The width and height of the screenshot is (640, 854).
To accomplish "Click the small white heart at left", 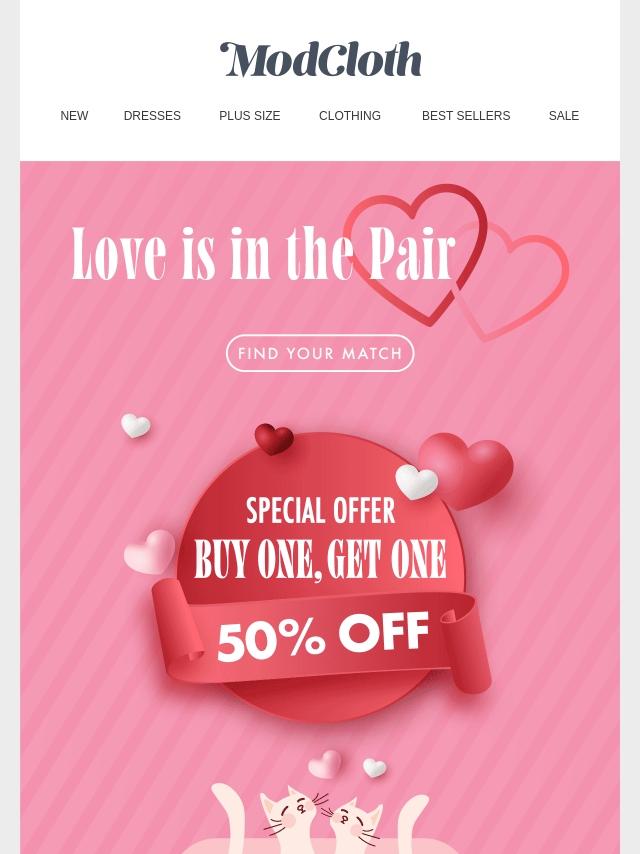I will pyautogui.click(x=135, y=425).
